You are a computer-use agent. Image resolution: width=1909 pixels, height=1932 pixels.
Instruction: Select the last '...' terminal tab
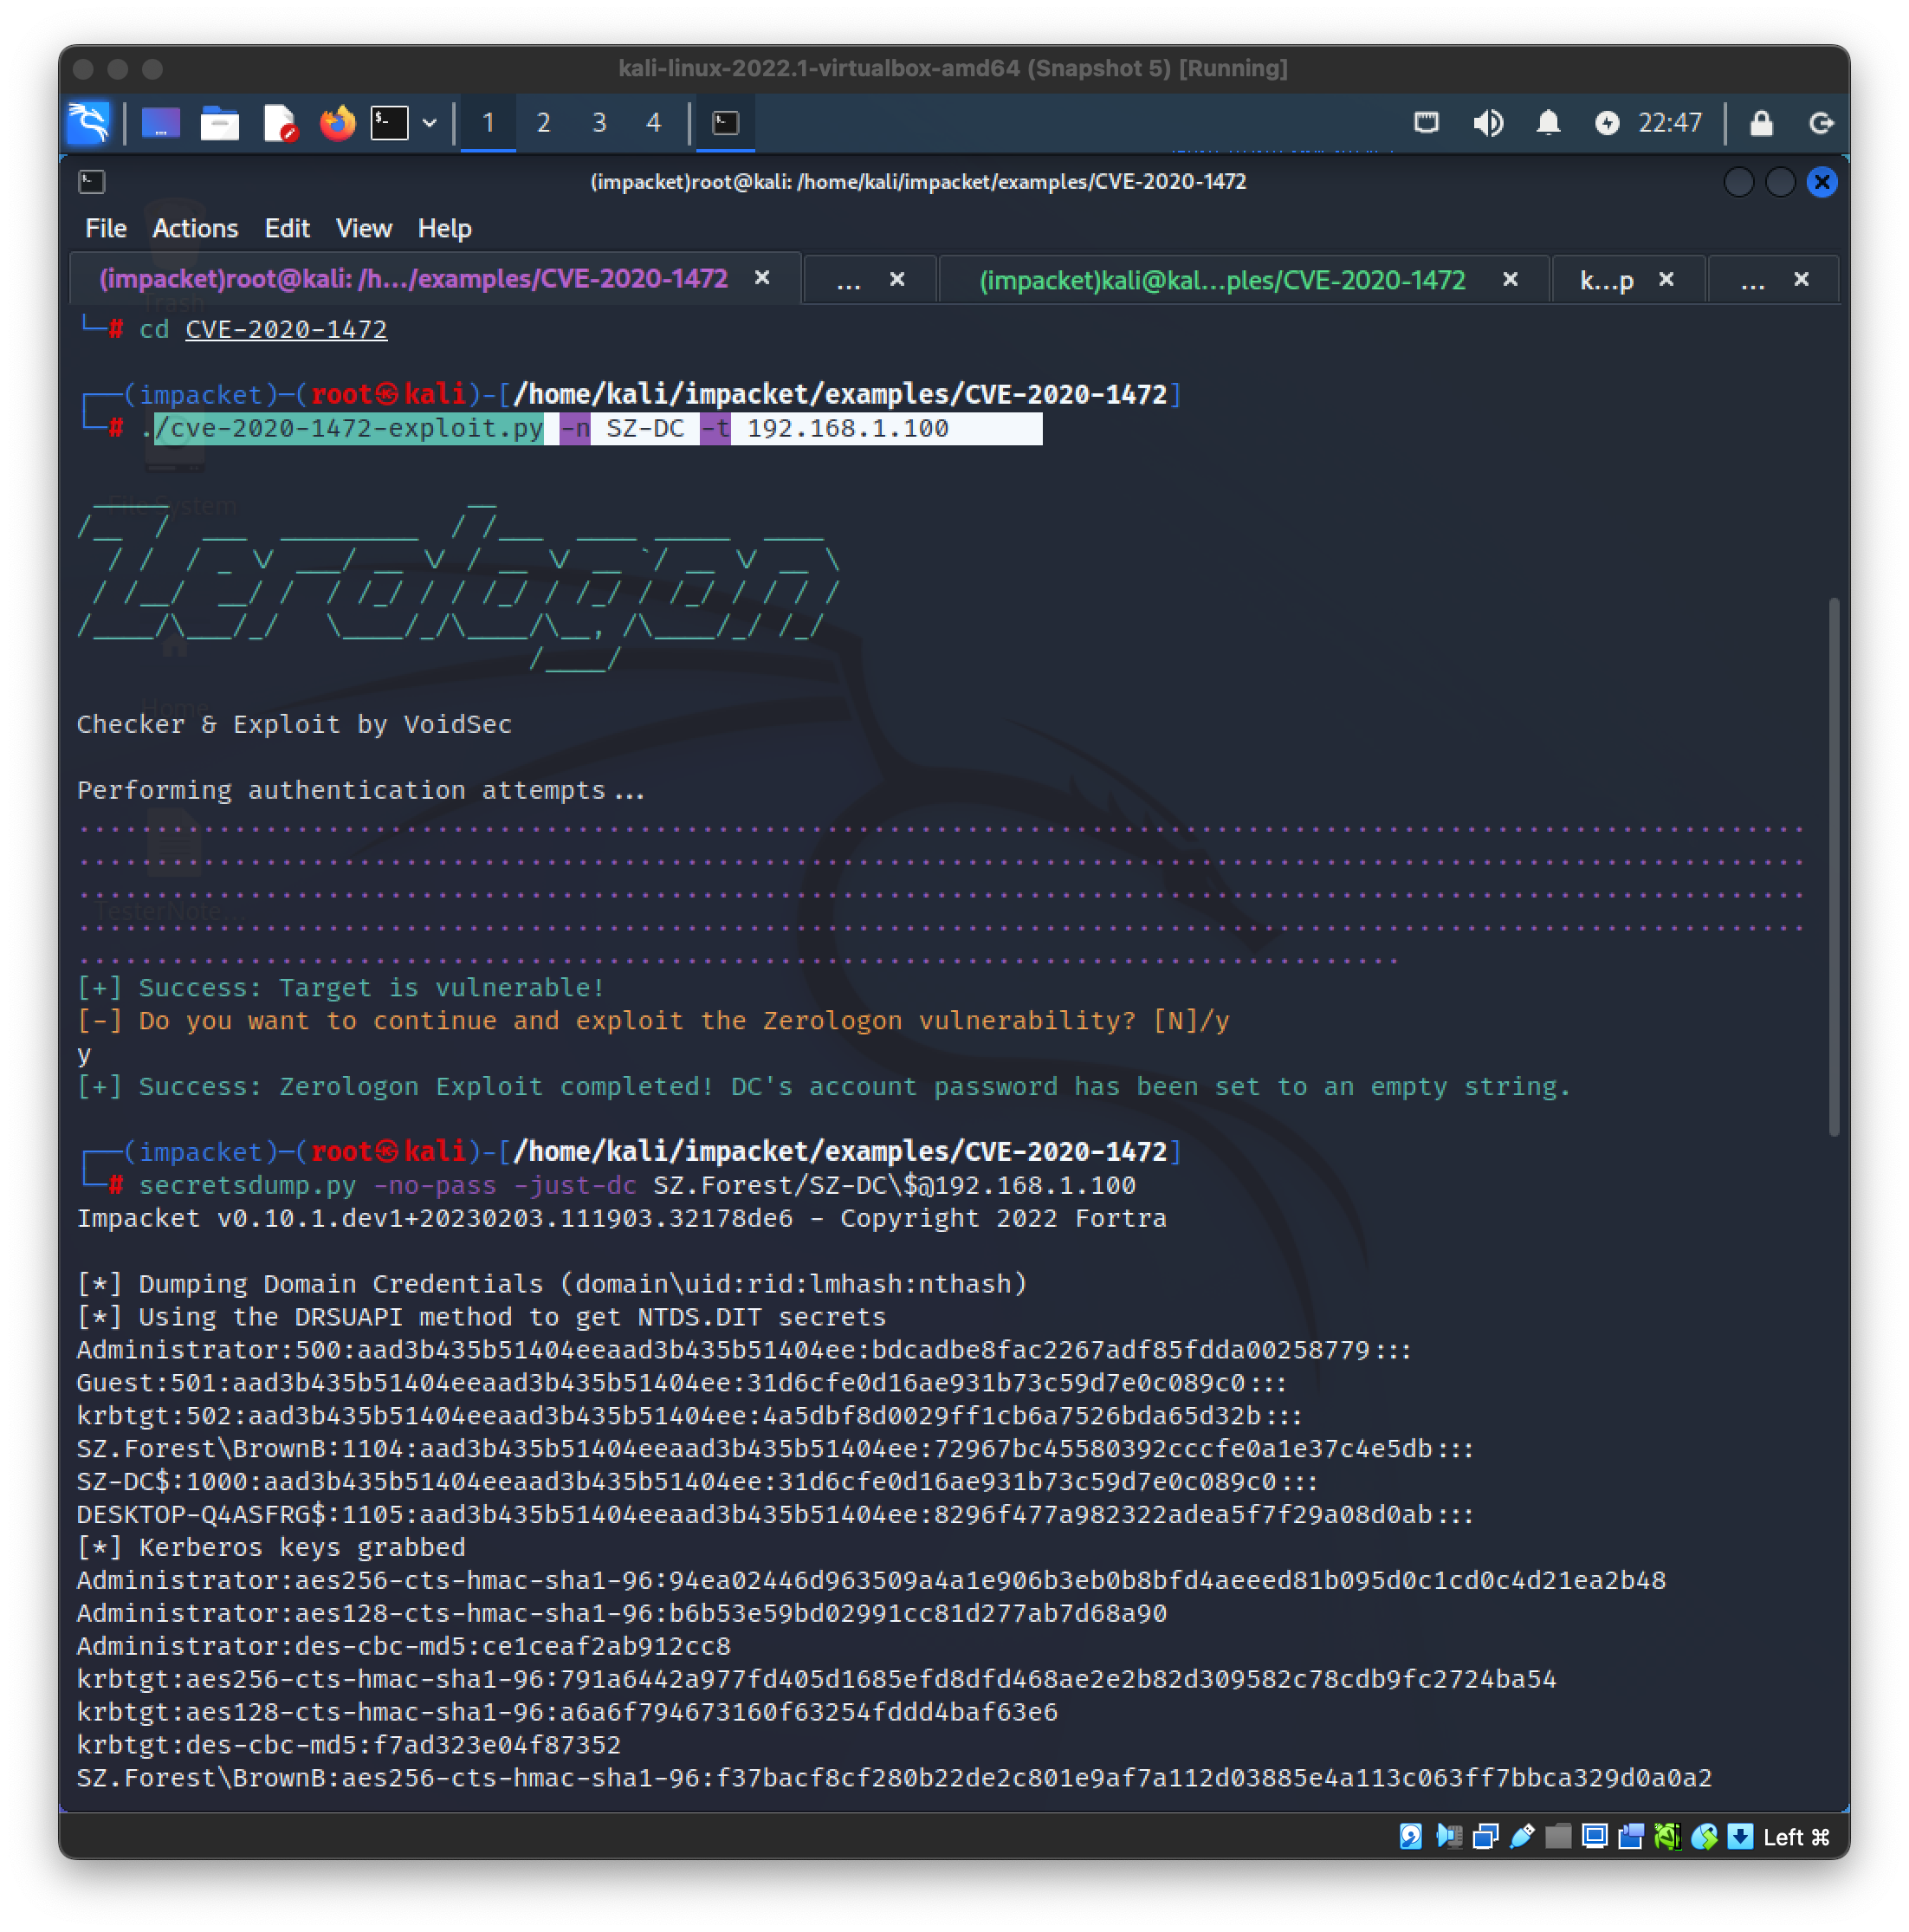pos(1752,281)
